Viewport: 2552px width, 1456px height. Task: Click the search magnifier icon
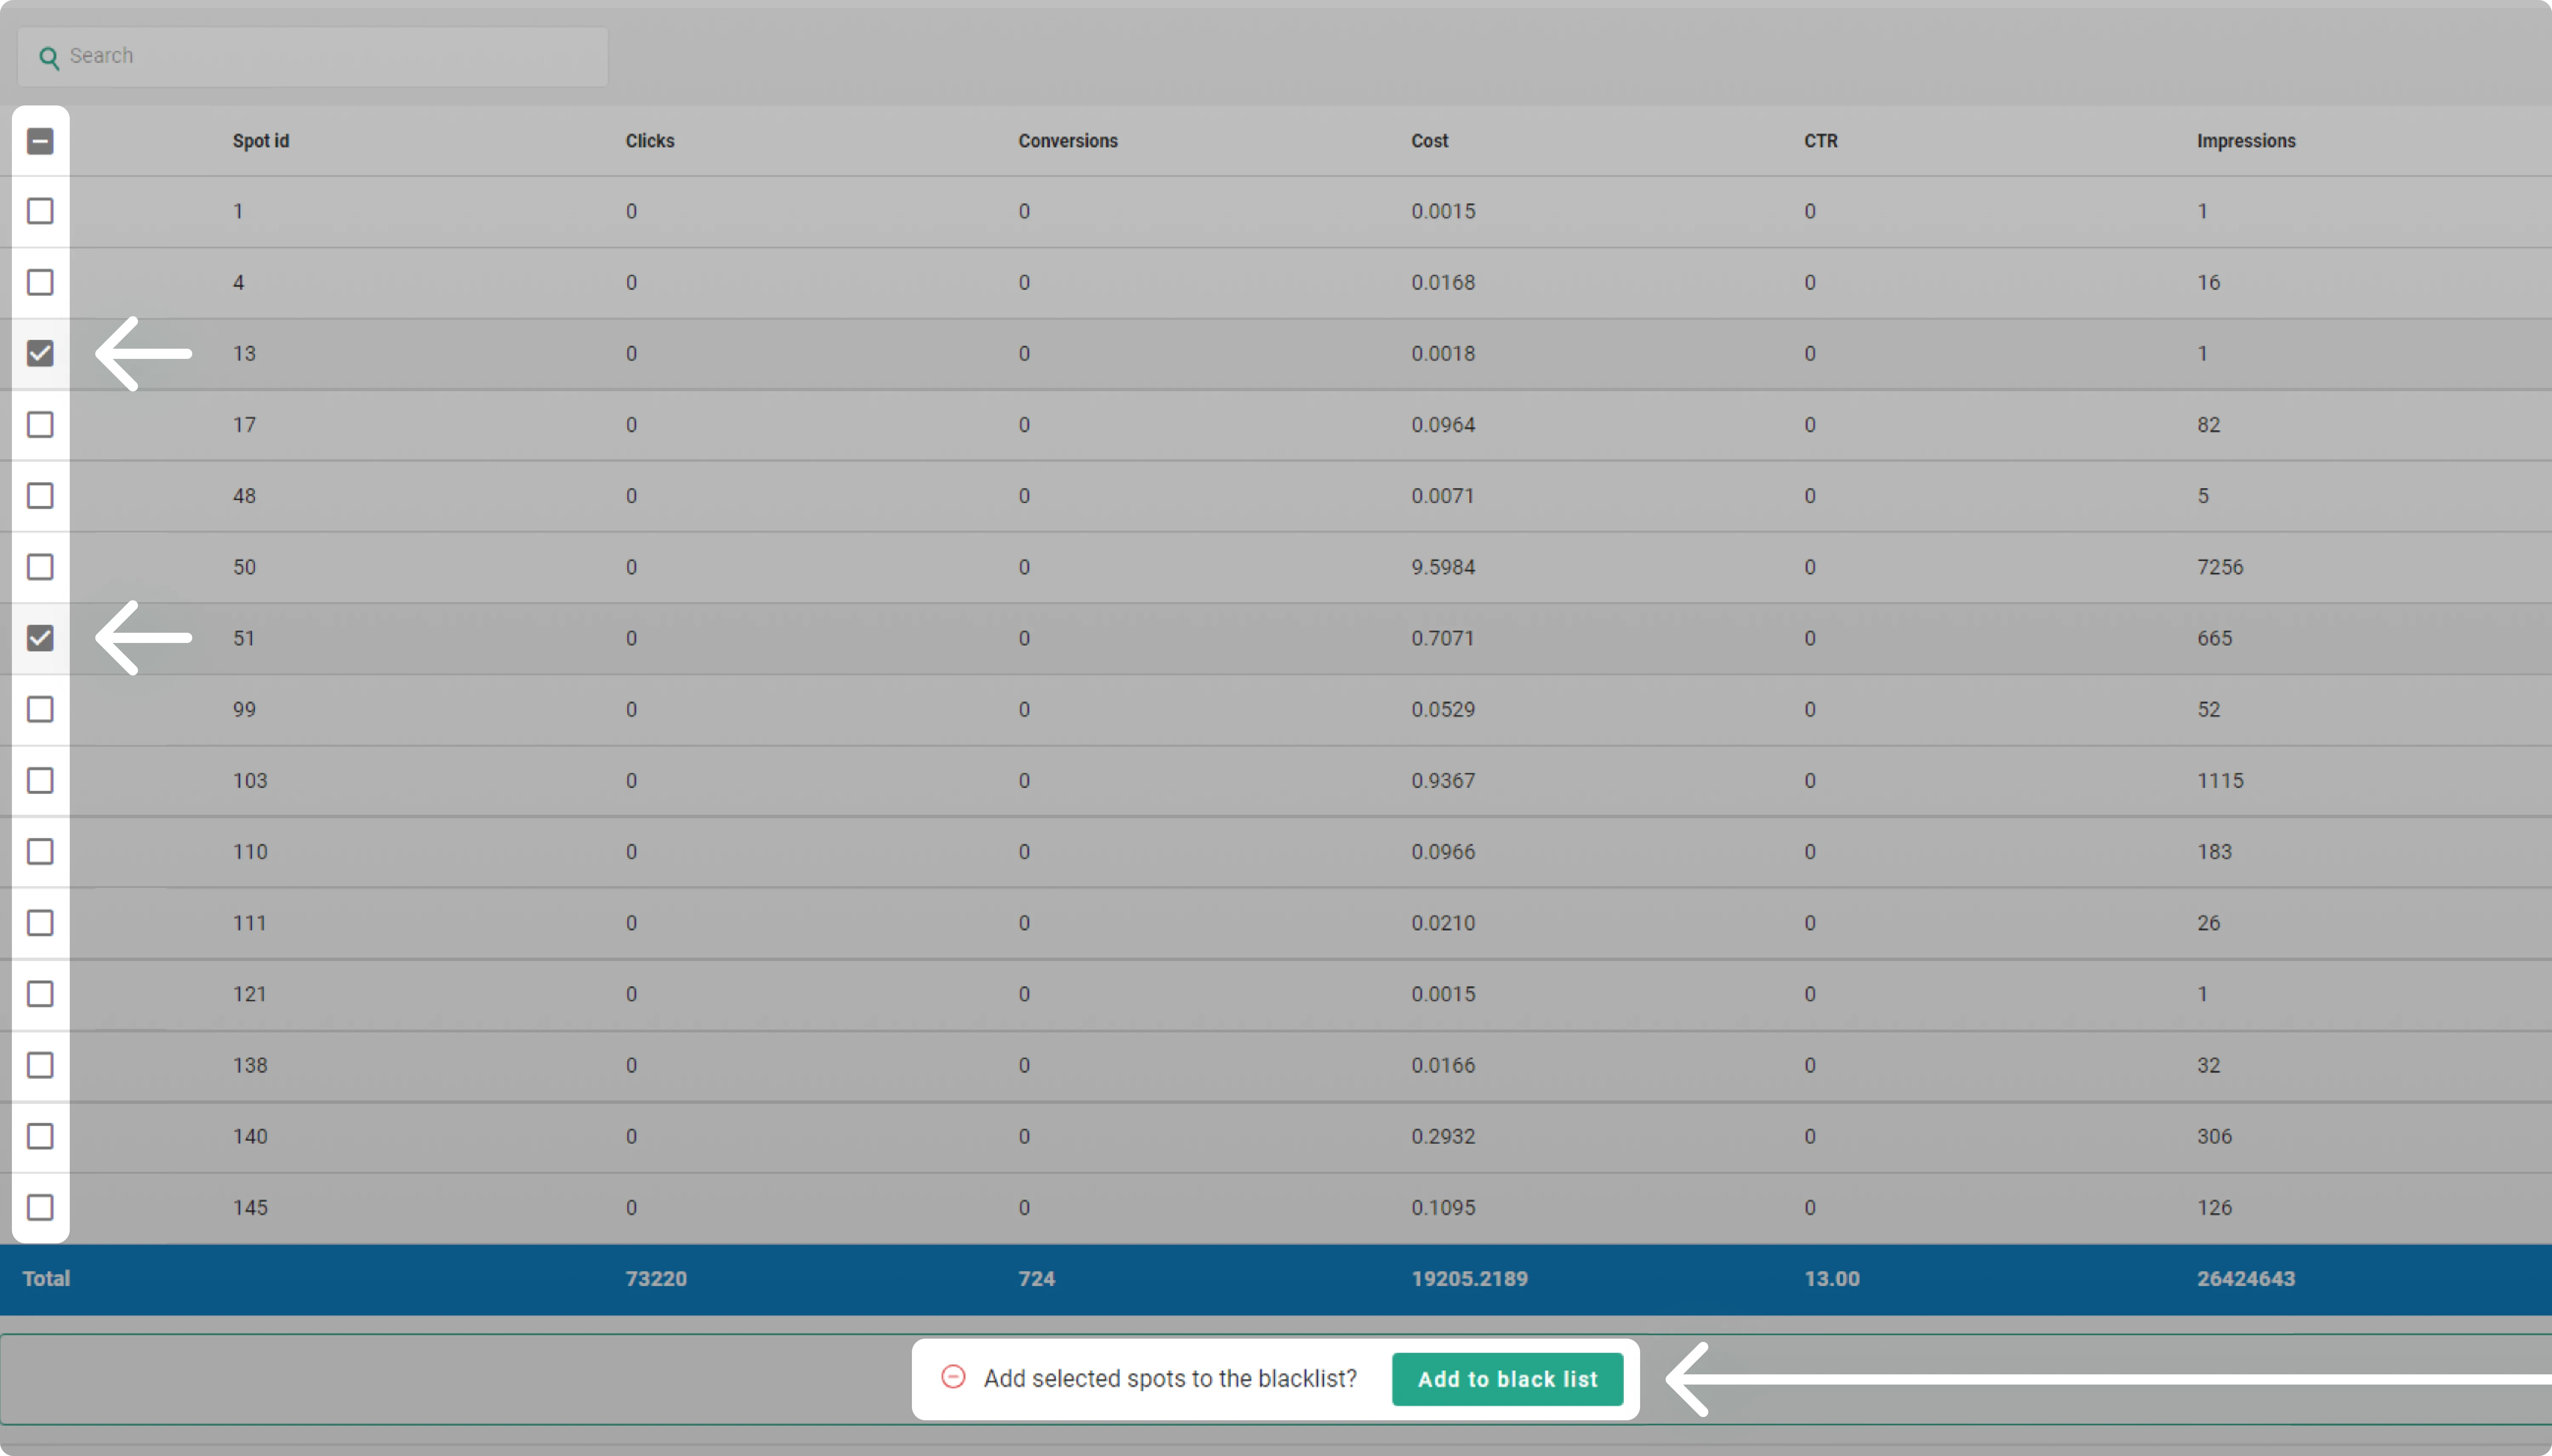[x=48, y=57]
